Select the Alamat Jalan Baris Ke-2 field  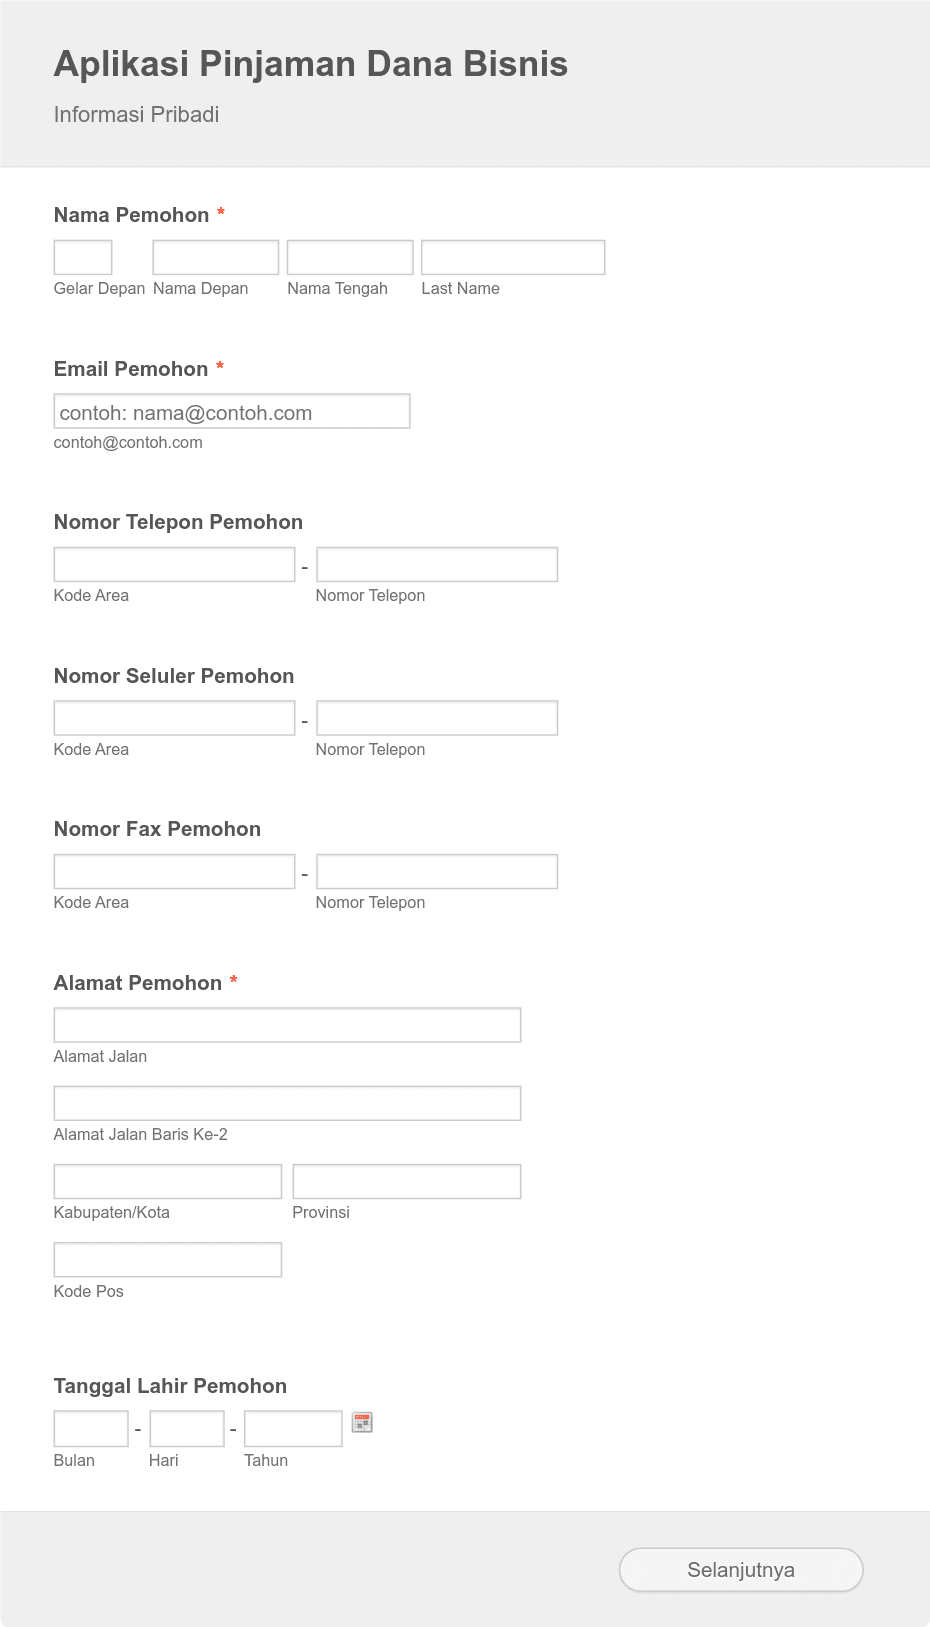coord(287,1102)
